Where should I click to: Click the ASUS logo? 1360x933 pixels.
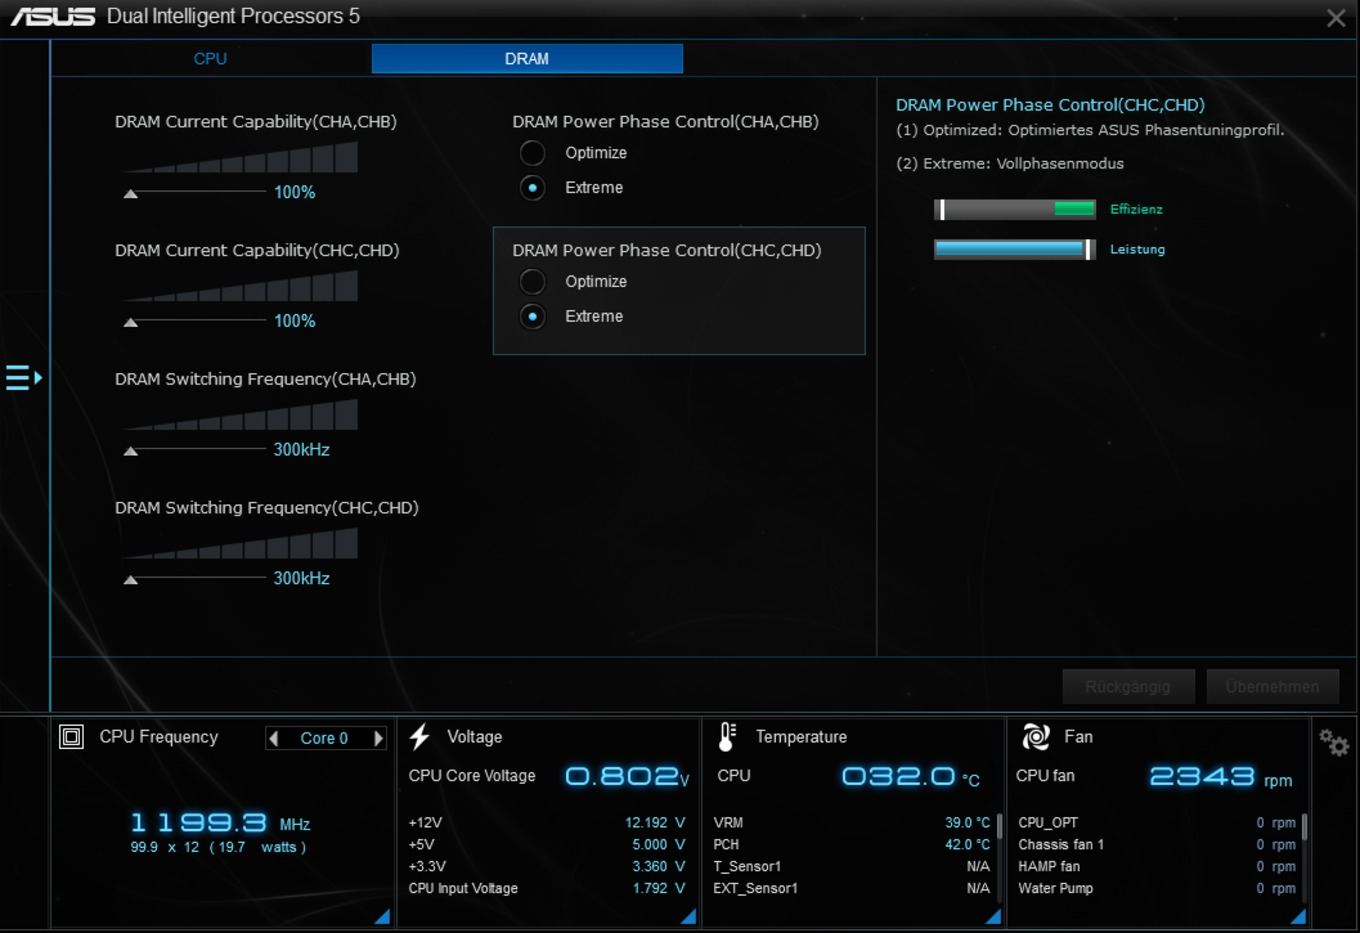[53, 17]
